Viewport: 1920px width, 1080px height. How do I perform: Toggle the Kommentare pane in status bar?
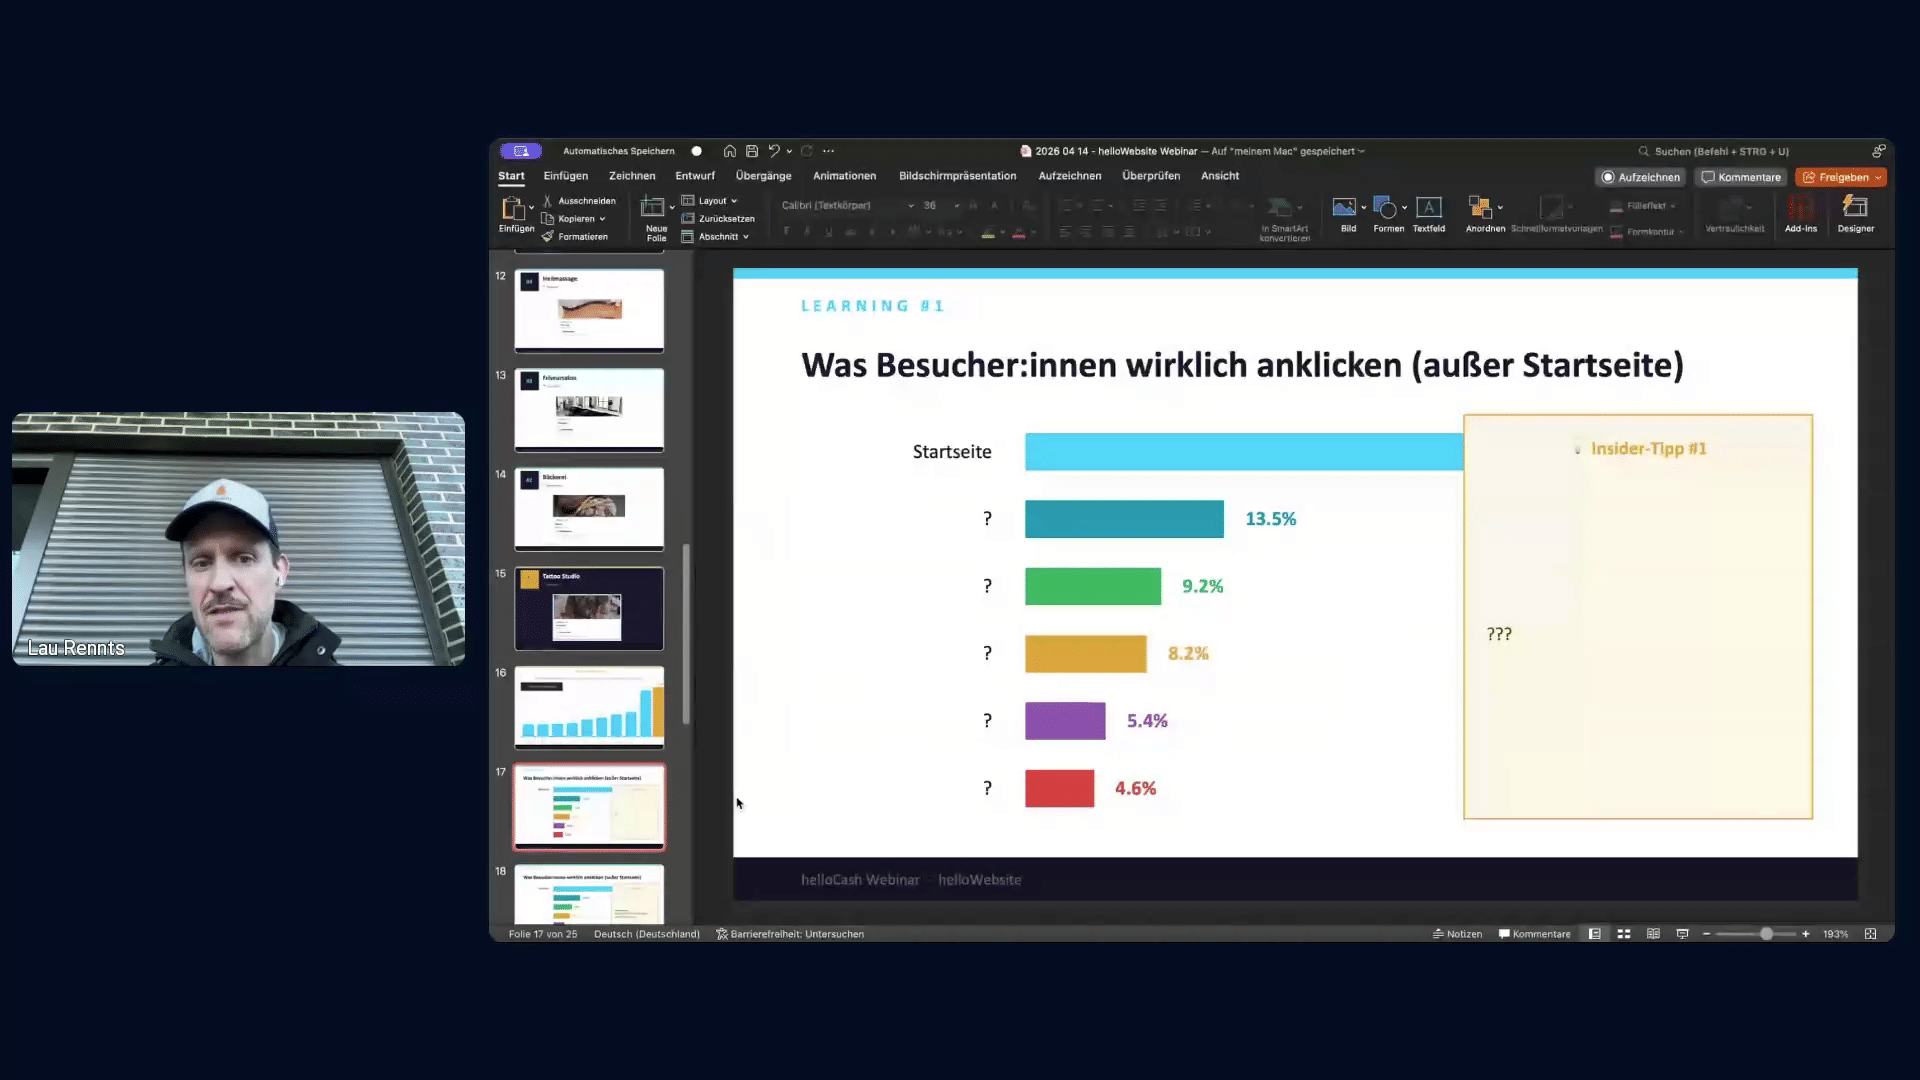(x=1535, y=934)
